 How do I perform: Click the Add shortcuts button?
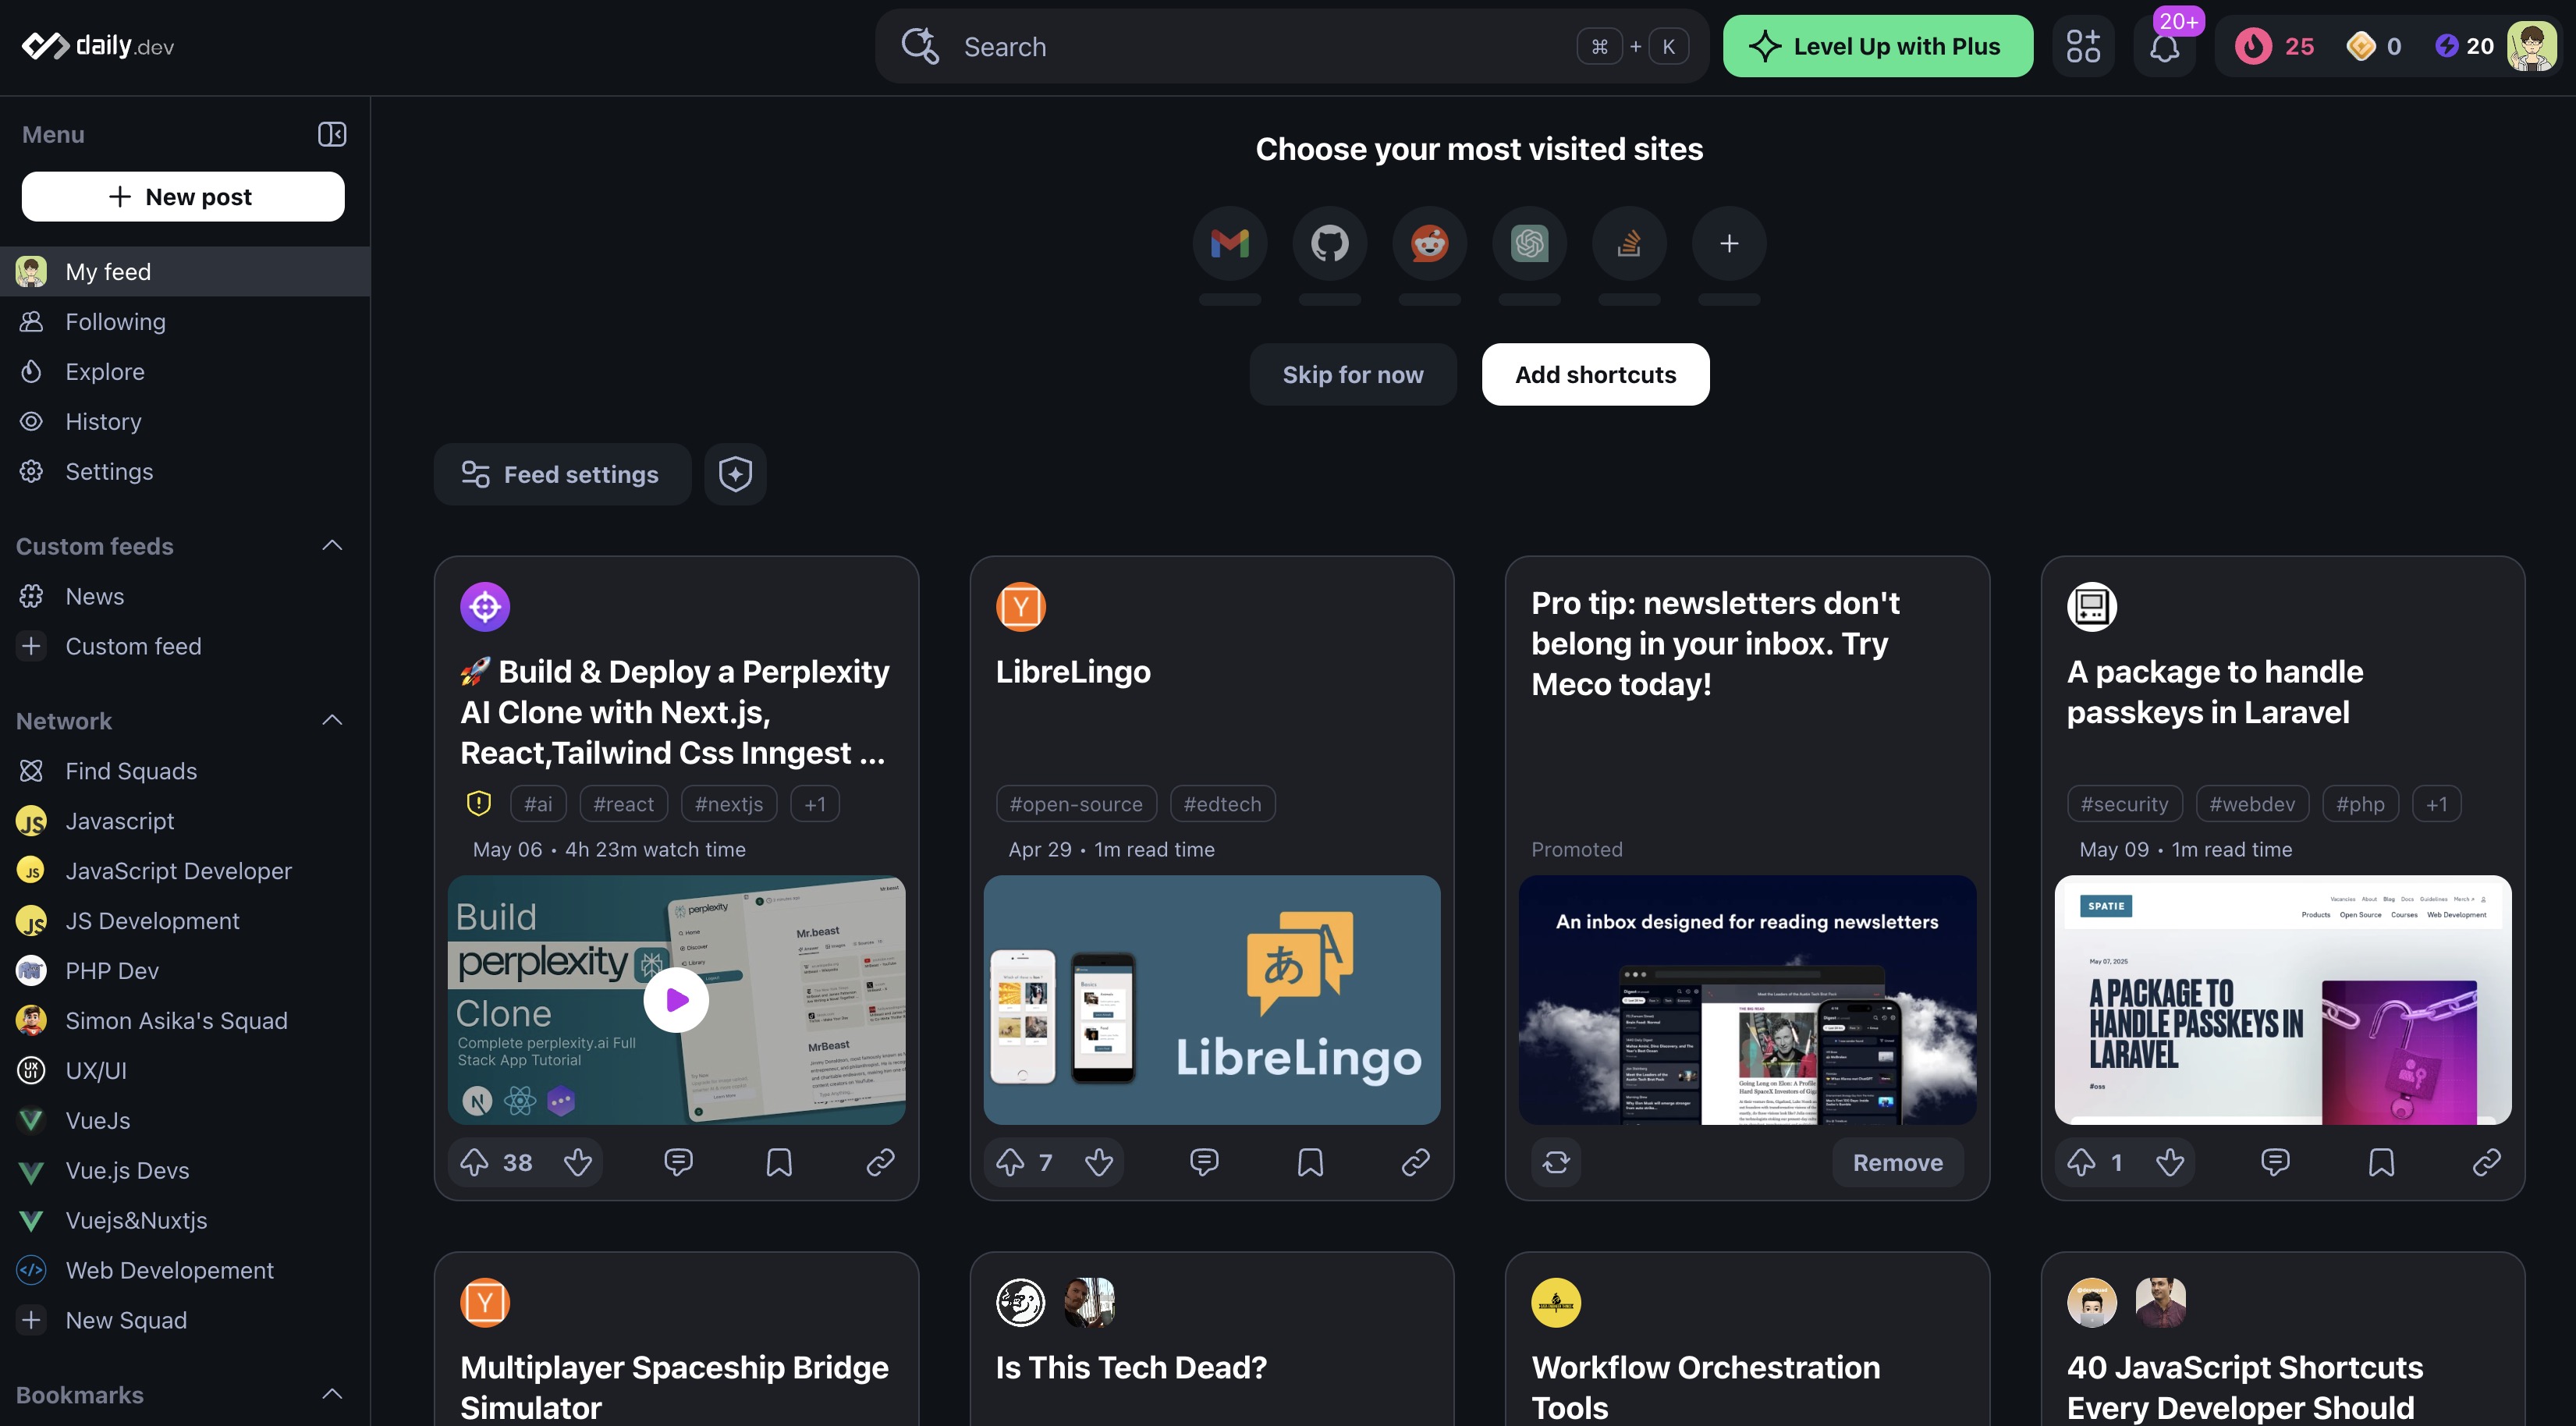[1595, 375]
